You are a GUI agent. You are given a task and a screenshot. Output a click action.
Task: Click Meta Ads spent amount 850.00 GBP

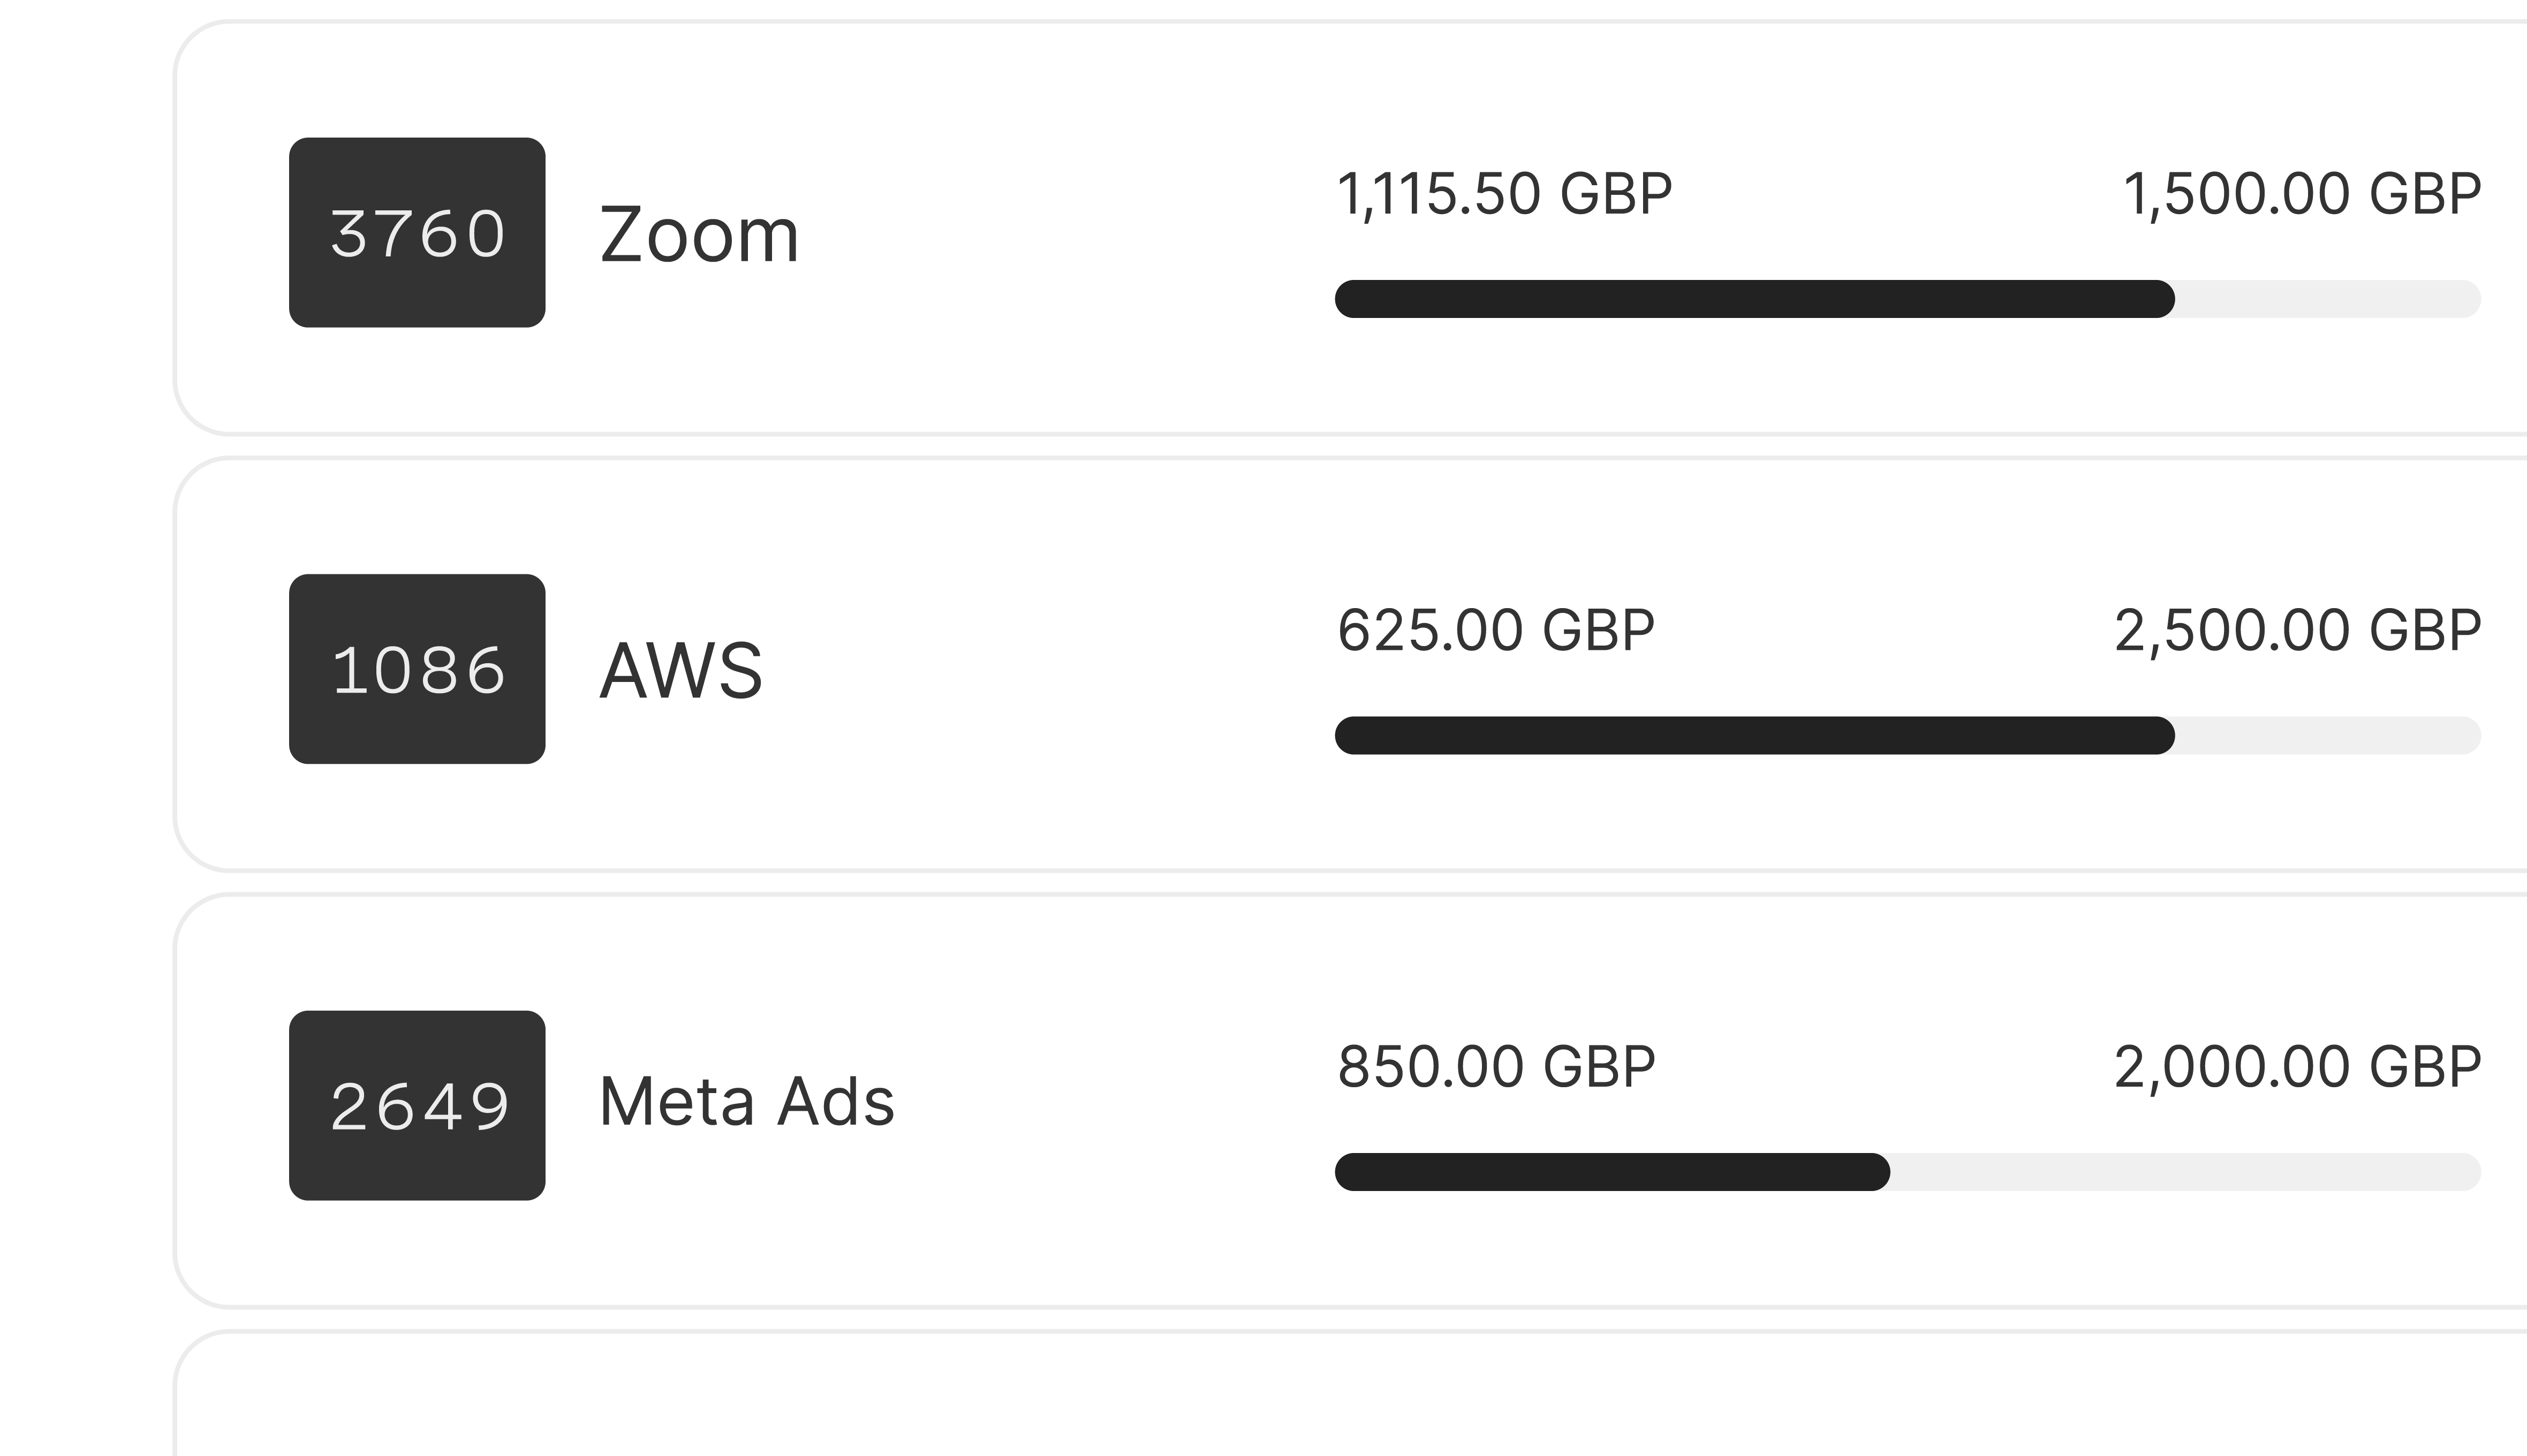(x=1496, y=1066)
